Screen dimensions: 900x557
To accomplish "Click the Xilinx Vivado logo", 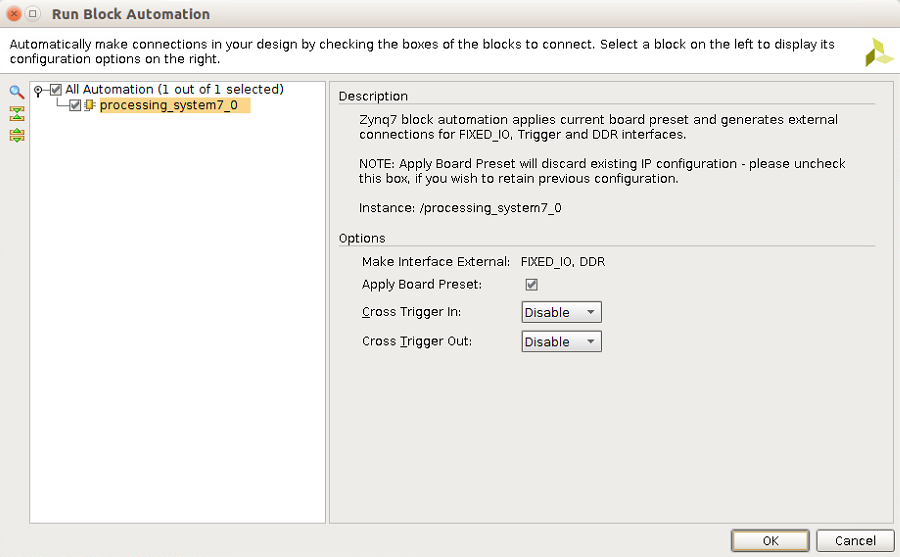I will coord(879,52).
